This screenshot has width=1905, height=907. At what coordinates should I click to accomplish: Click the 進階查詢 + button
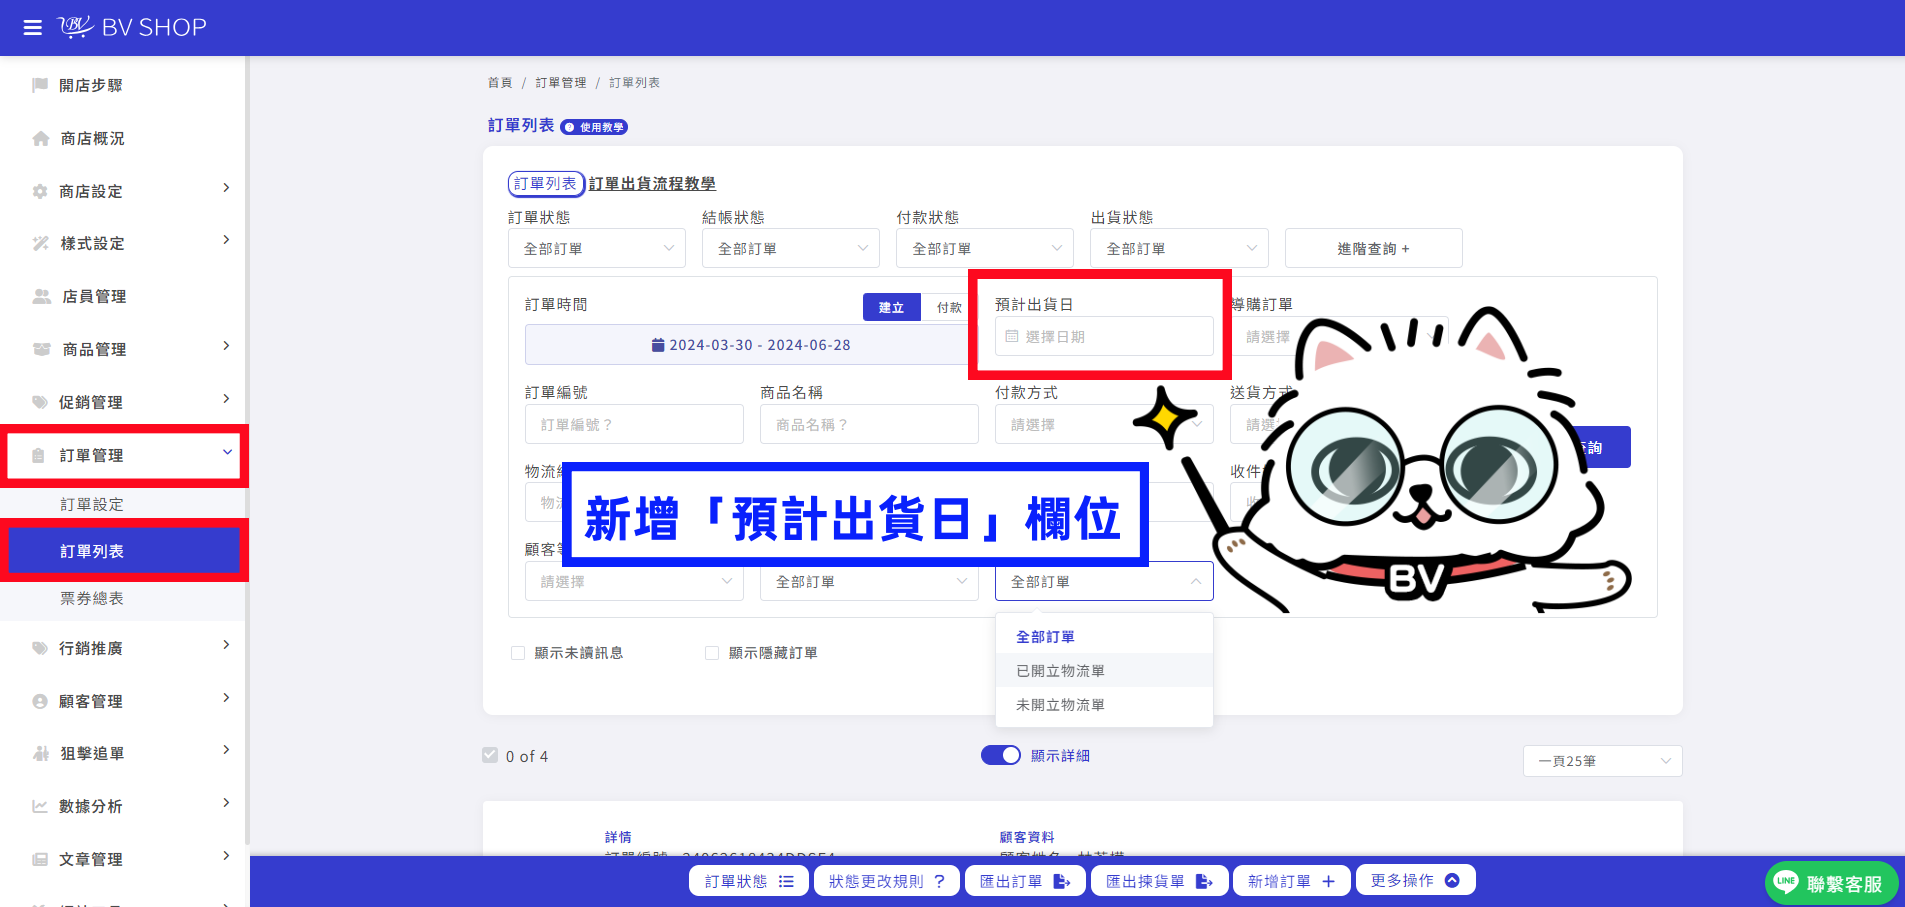pos(1373,248)
